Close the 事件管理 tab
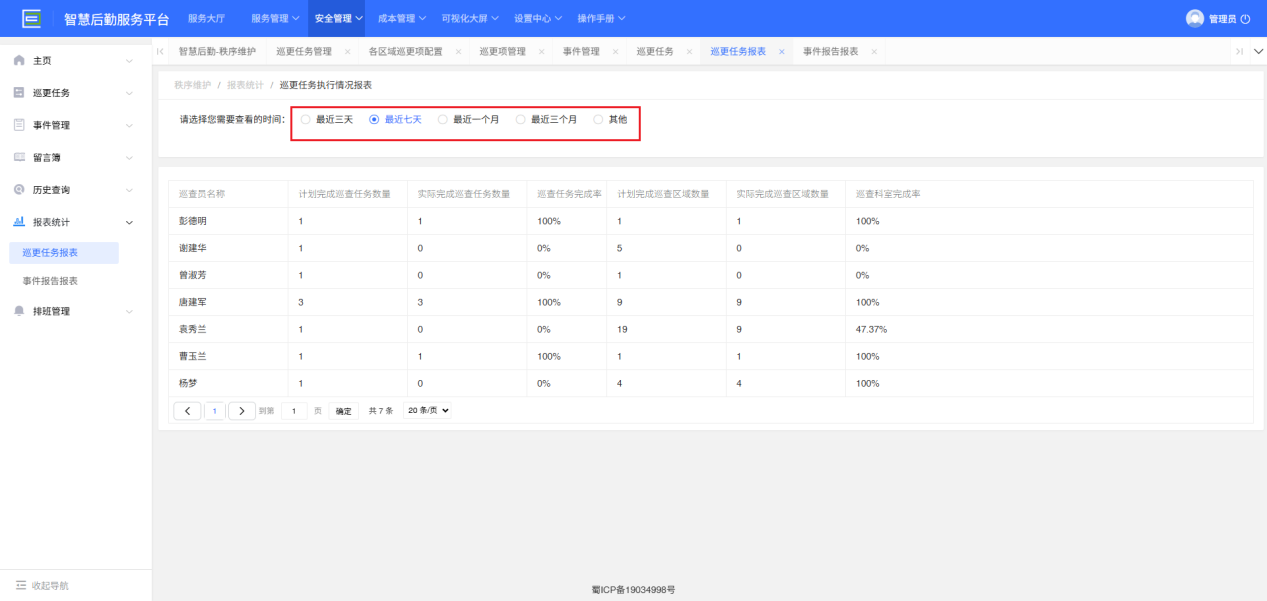 [x=615, y=51]
